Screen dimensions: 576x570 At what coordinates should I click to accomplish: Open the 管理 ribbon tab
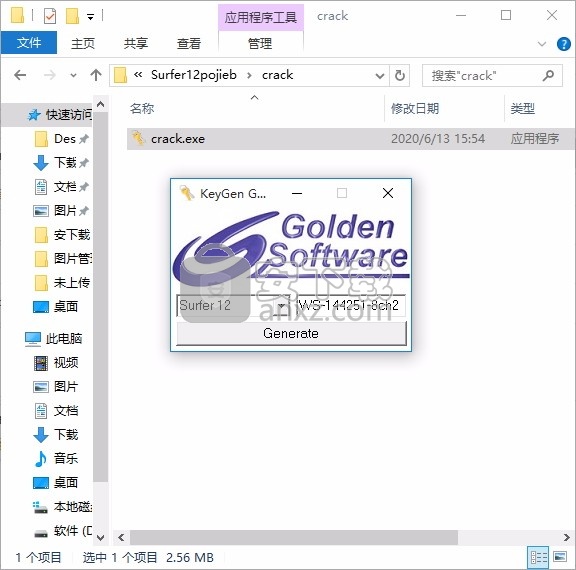click(260, 43)
